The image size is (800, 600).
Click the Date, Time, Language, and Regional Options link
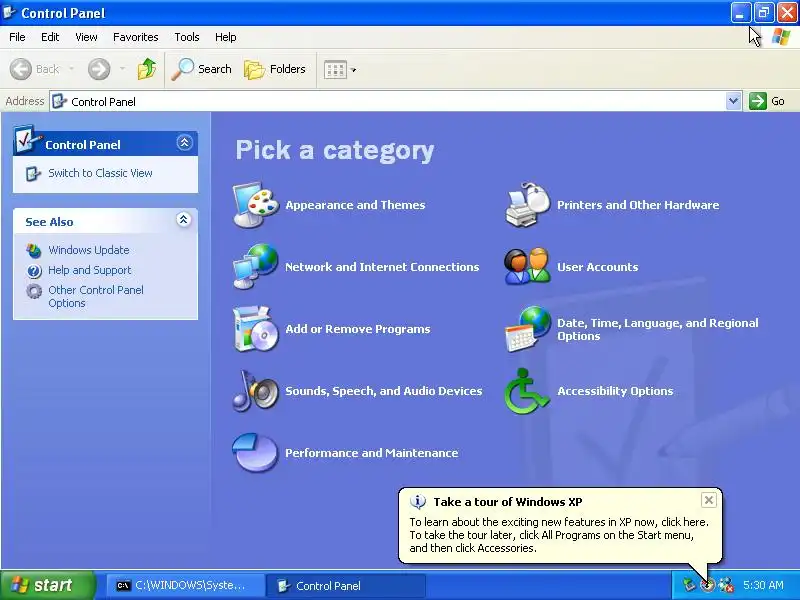658,330
